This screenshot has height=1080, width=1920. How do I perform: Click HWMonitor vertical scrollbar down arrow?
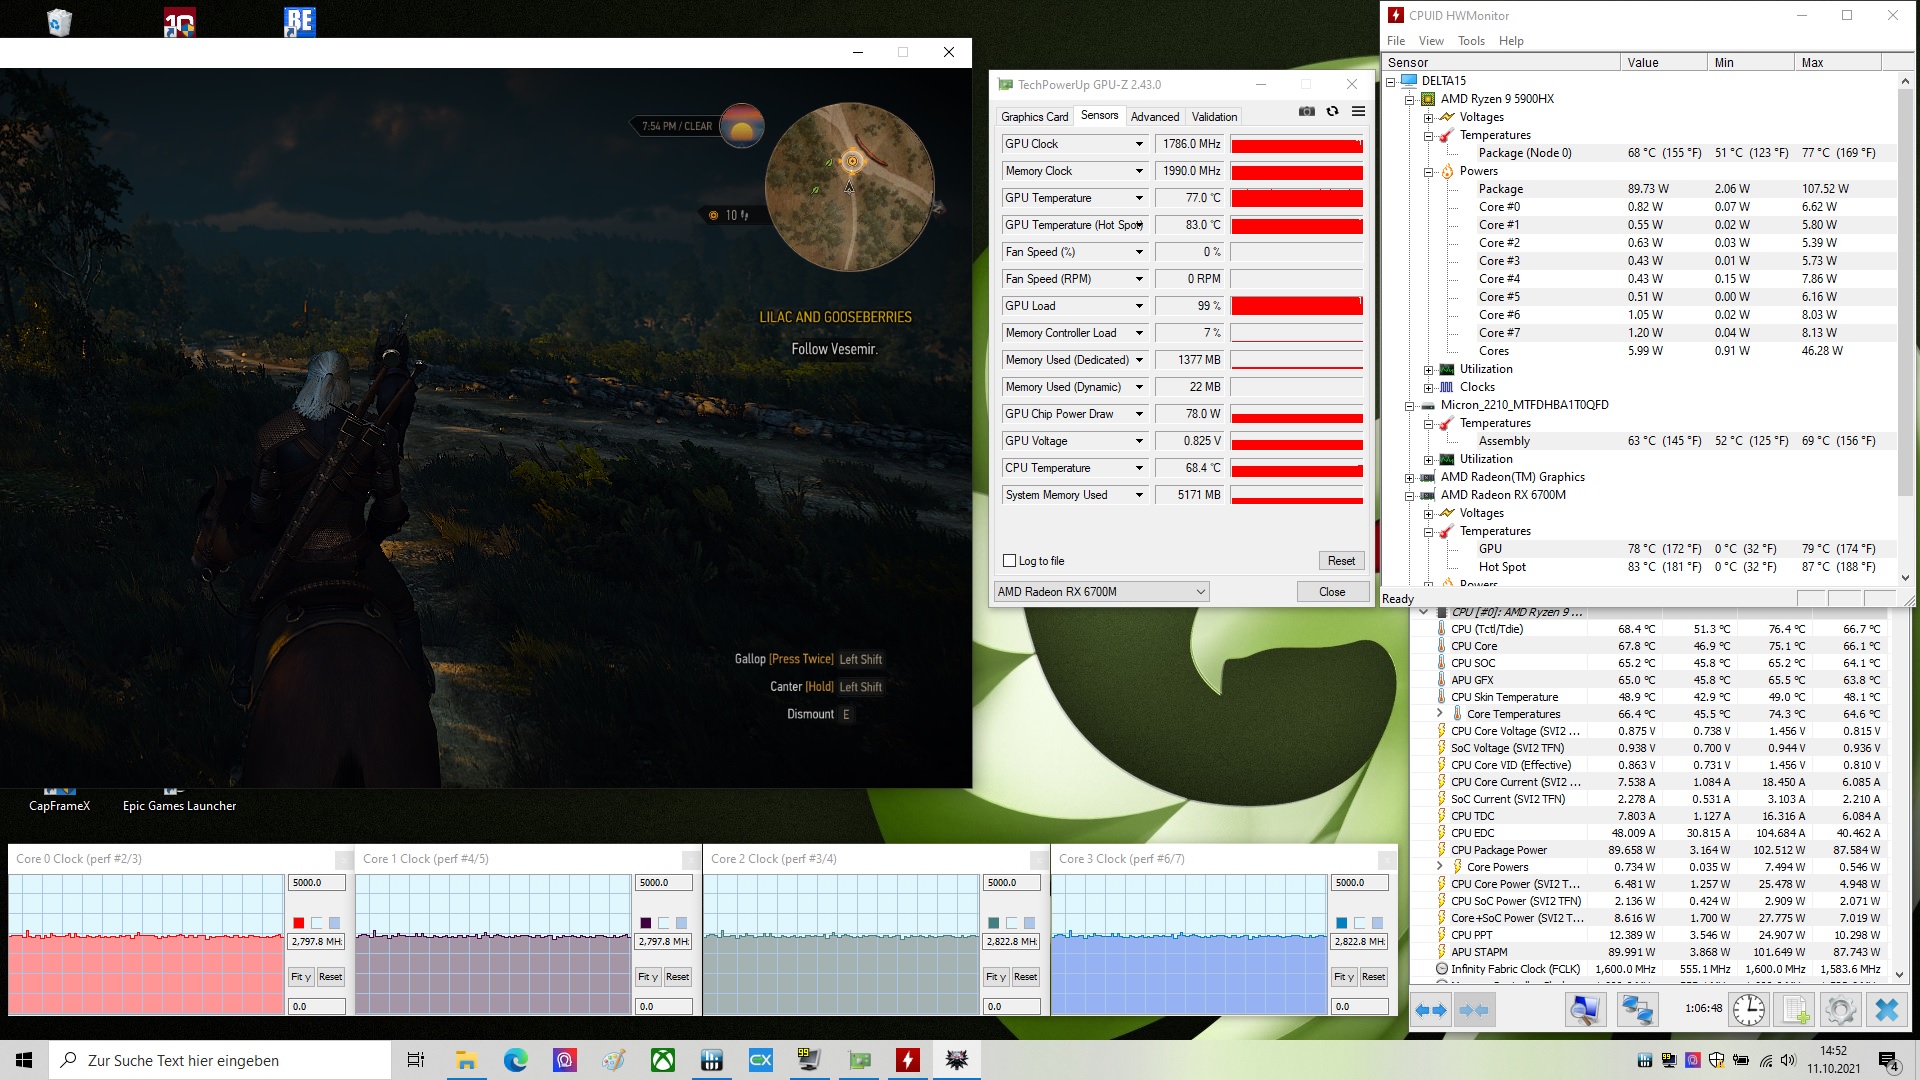point(1905,577)
